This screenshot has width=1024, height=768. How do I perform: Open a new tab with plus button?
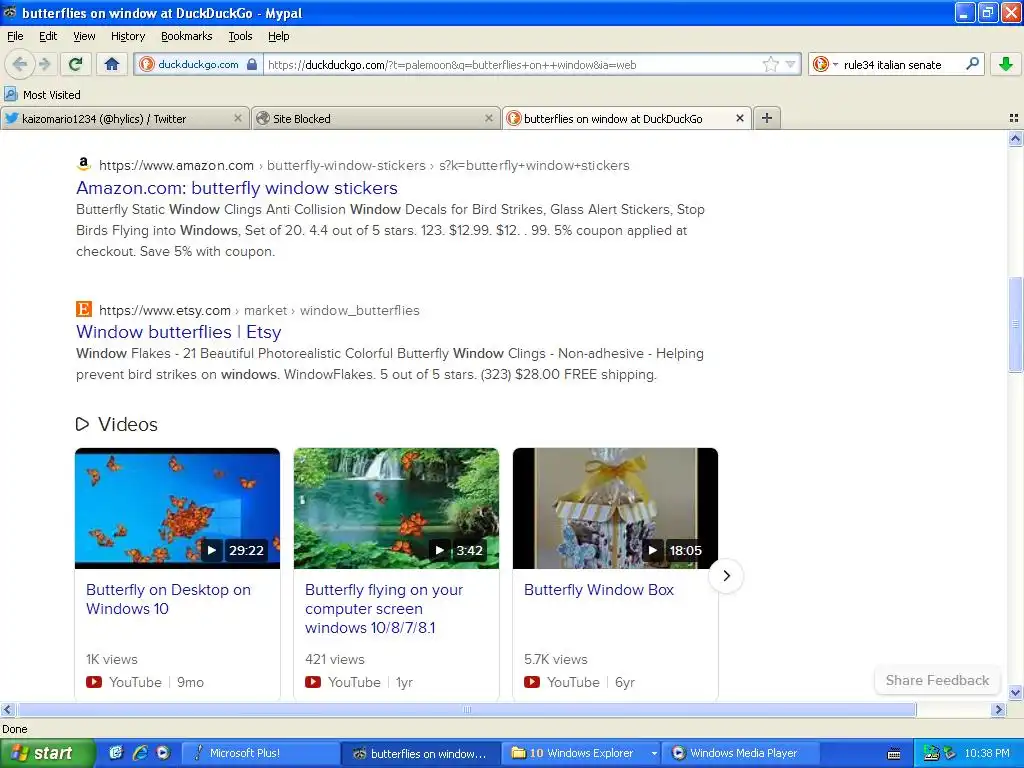pyautogui.click(x=767, y=118)
